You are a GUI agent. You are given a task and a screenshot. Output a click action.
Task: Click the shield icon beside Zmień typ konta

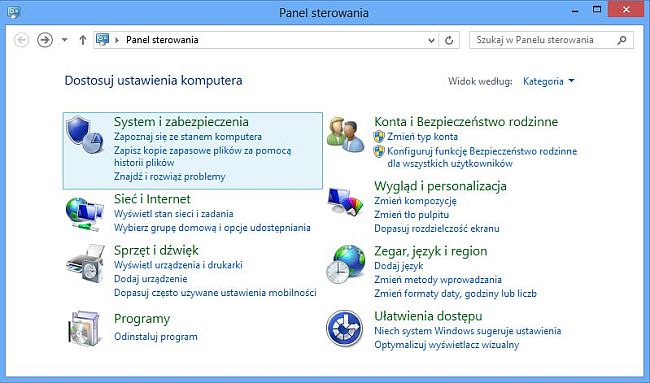(x=379, y=136)
